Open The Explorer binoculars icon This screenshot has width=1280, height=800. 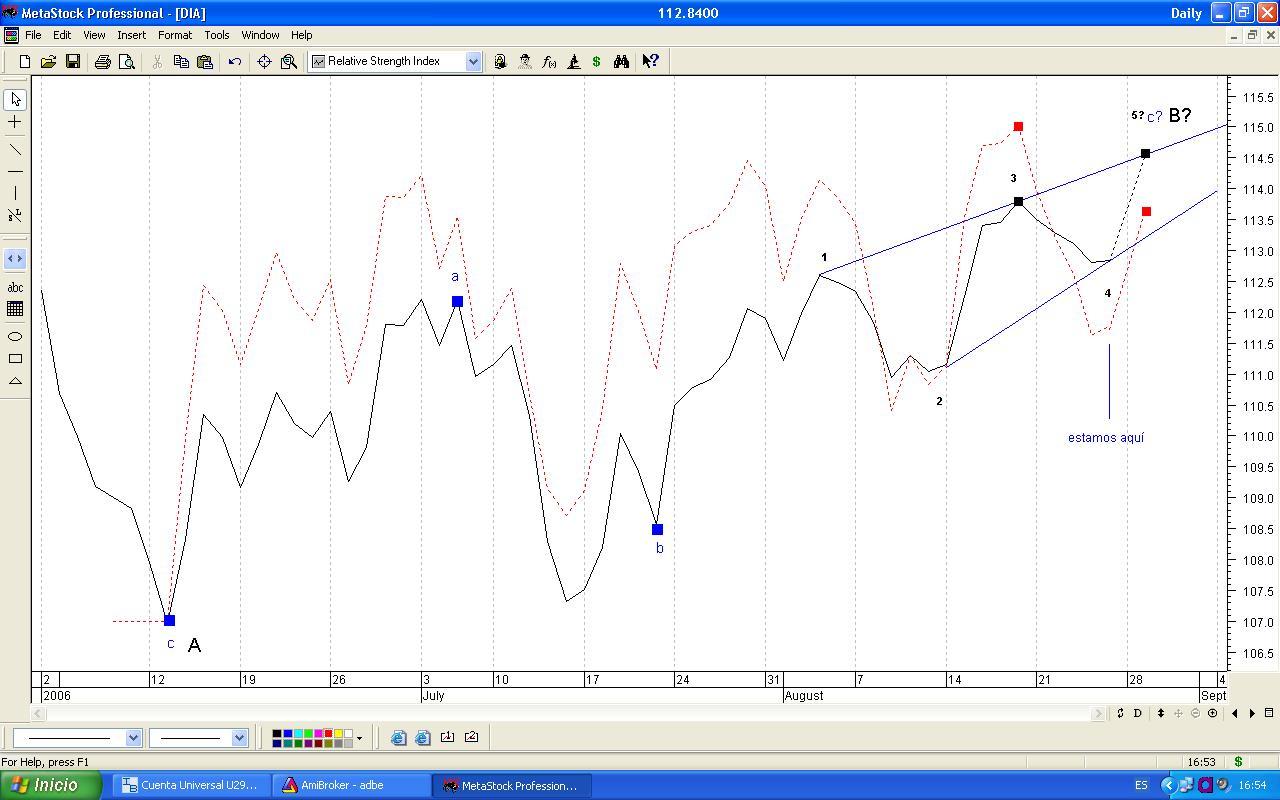(x=621, y=62)
